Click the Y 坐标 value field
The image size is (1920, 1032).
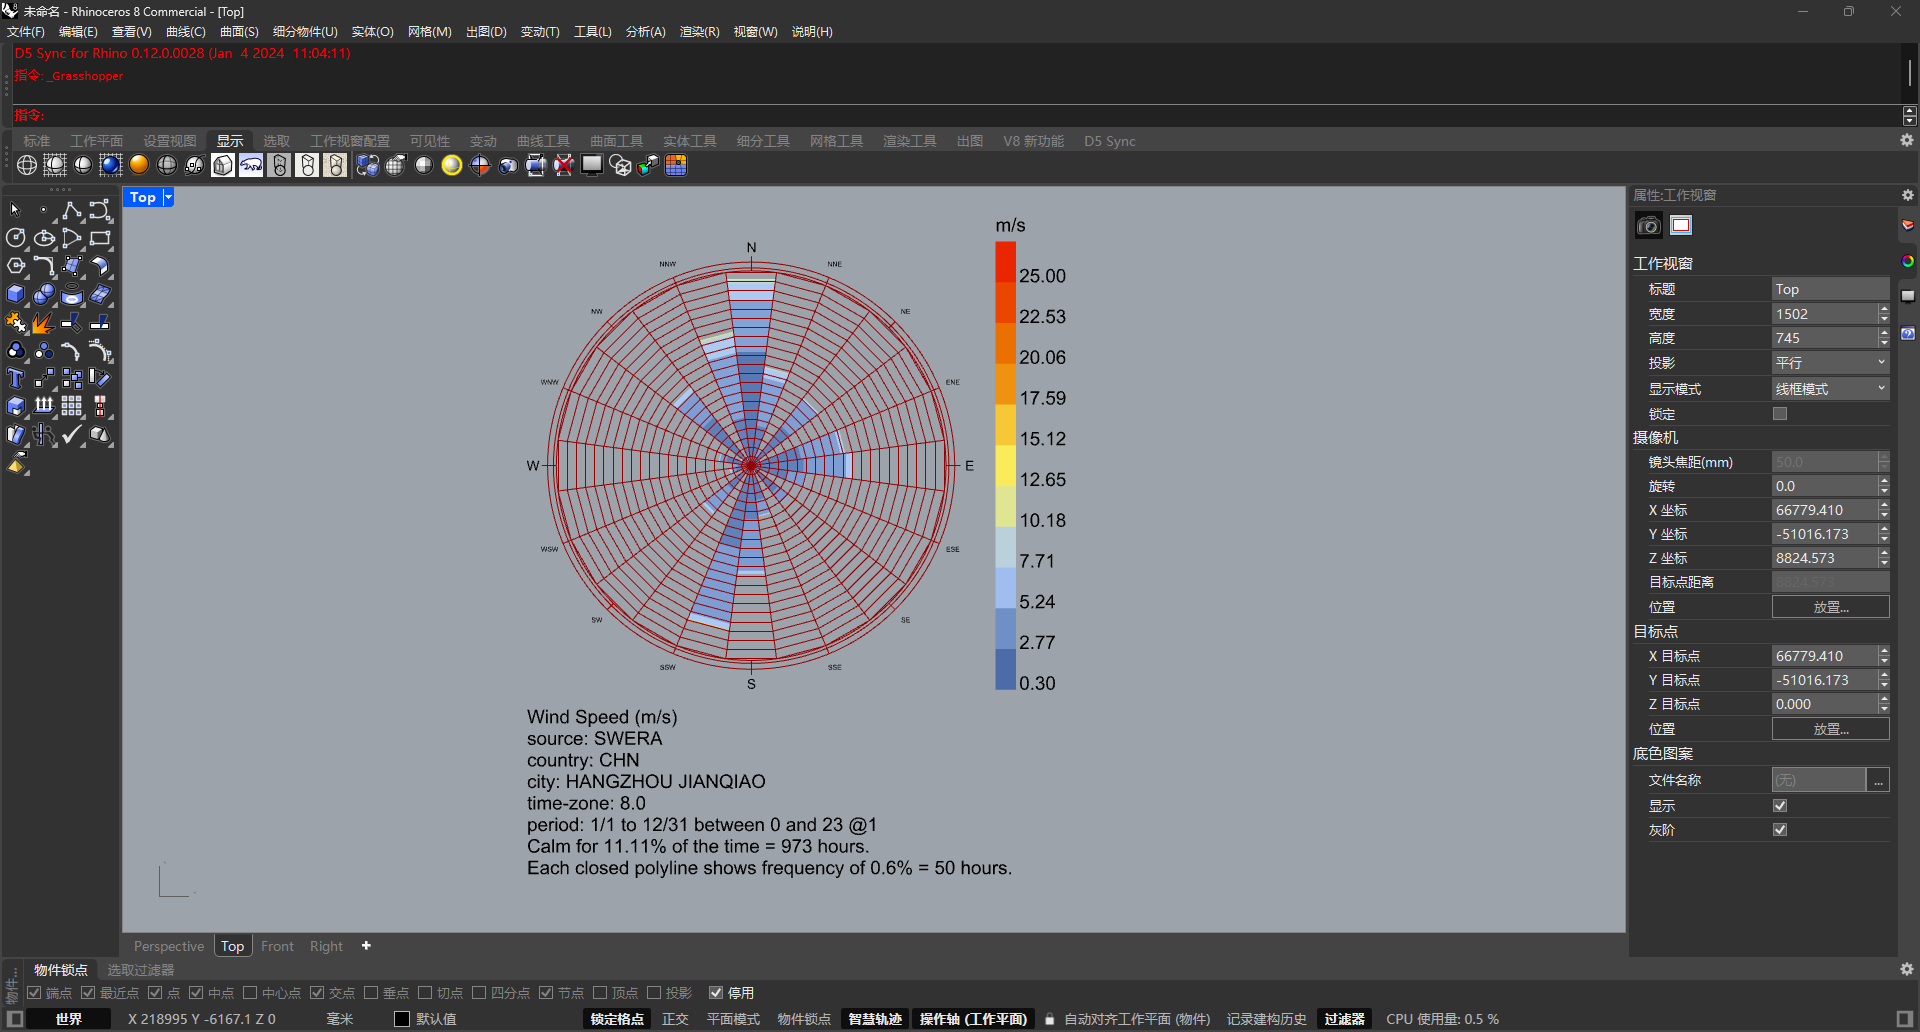(1824, 534)
